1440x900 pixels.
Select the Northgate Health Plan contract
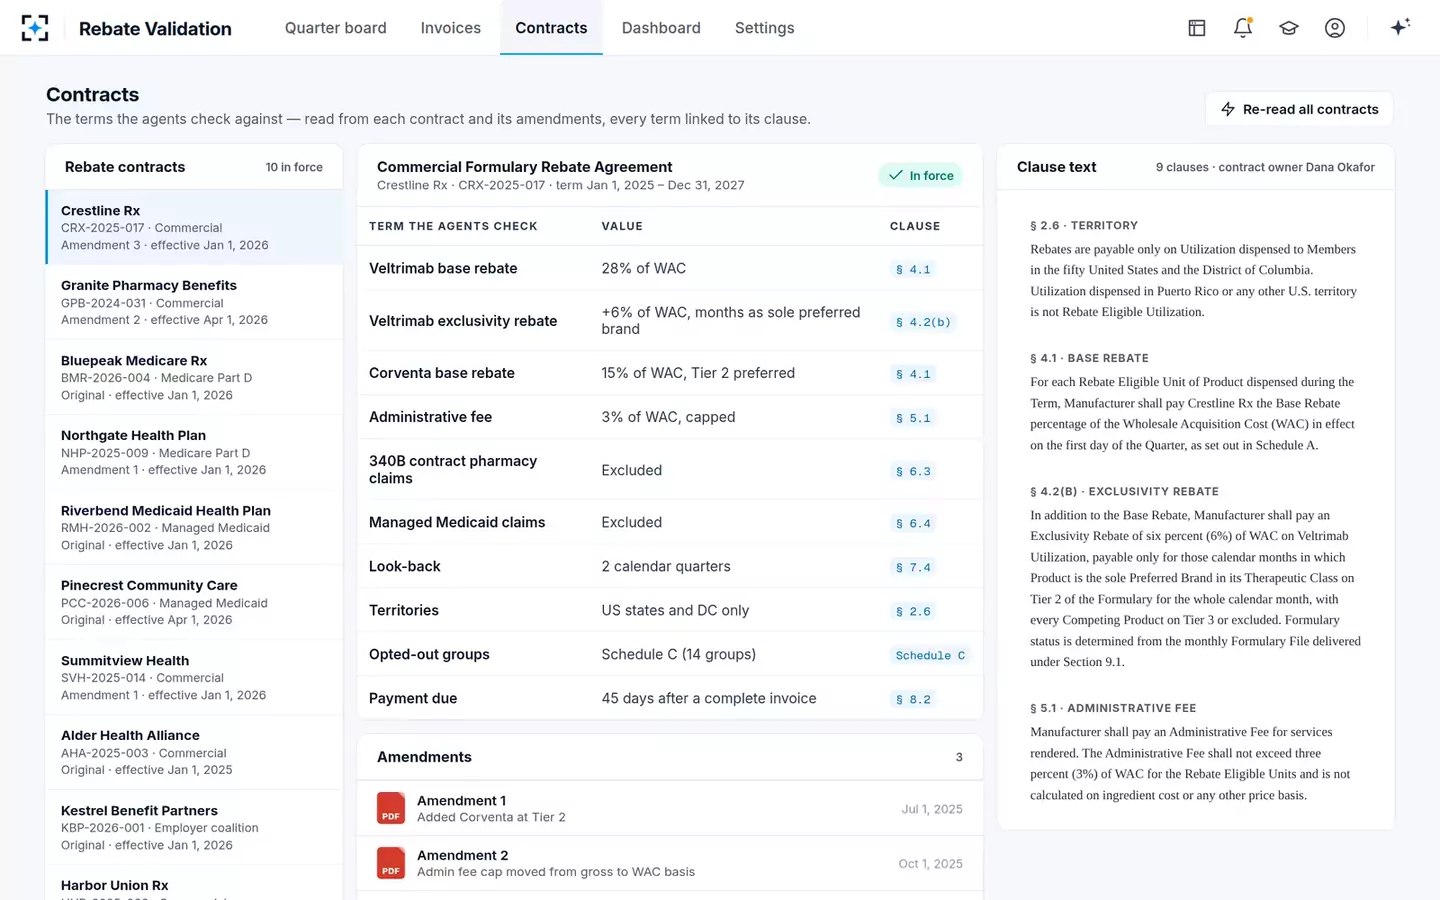click(194, 452)
